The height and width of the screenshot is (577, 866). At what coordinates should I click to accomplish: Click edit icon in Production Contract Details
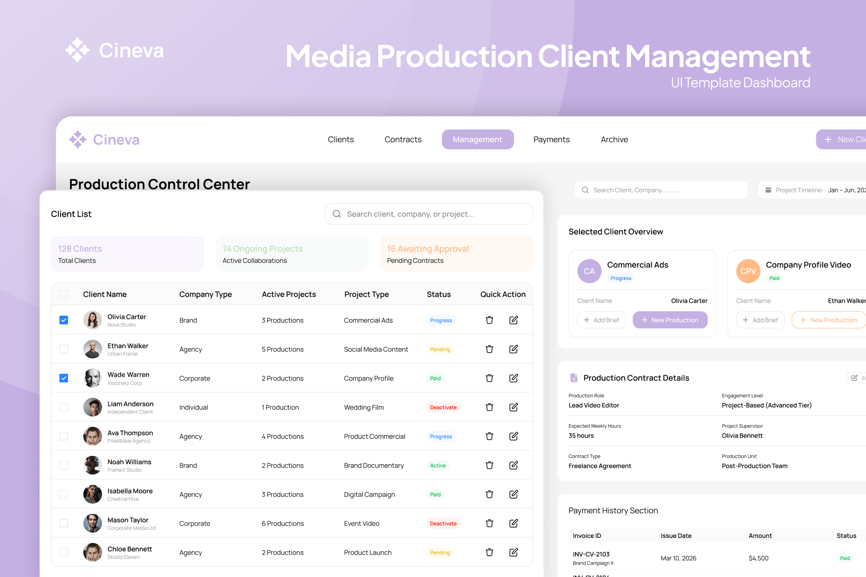[855, 378]
